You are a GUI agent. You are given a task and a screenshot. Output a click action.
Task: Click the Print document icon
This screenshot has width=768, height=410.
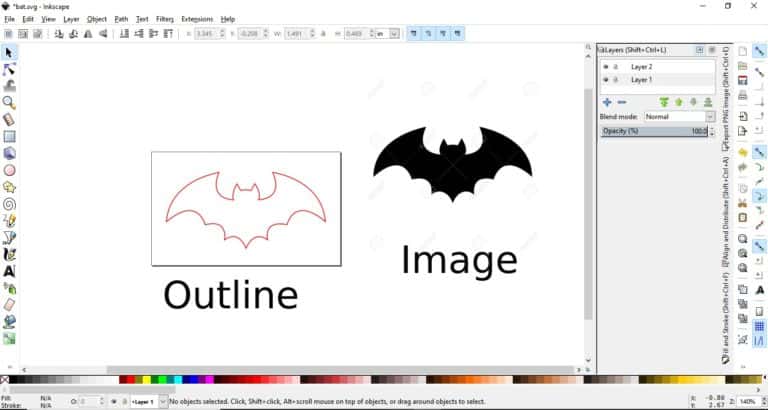click(x=743, y=96)
